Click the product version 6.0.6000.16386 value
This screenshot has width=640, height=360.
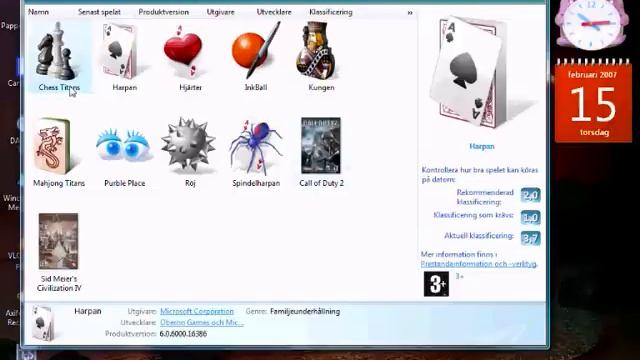coord(183,334)
